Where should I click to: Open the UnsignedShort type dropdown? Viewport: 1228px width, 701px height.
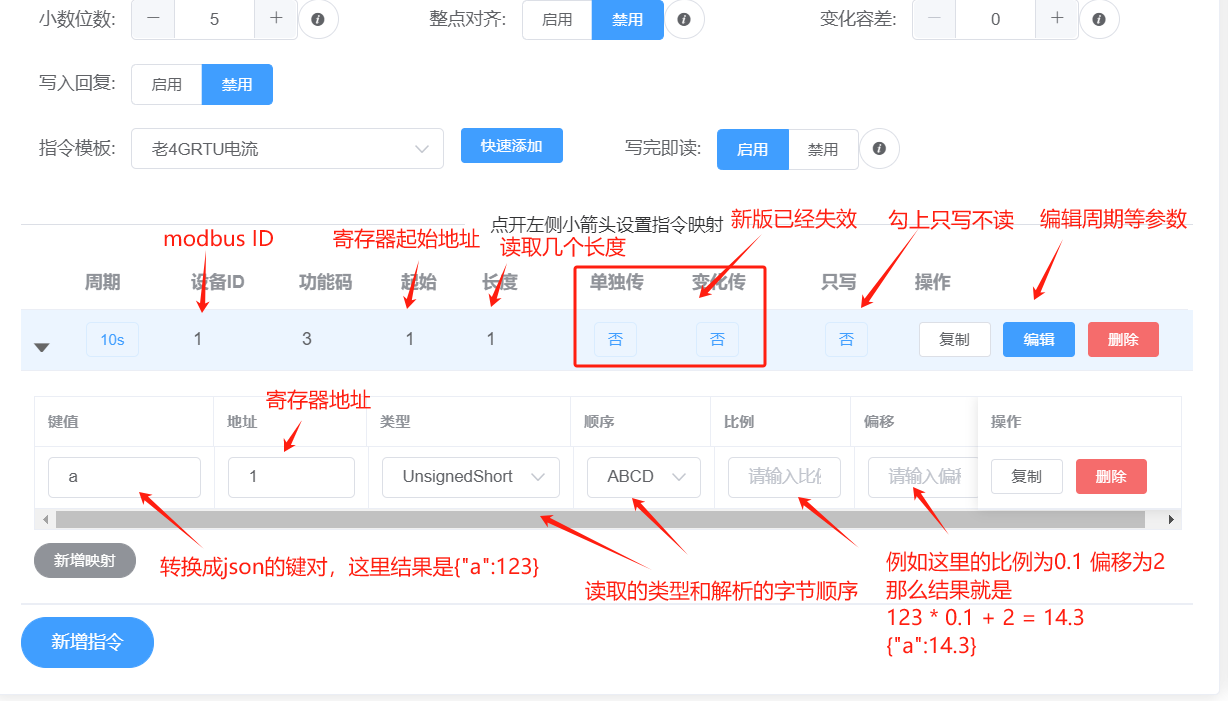pos(470,477)
